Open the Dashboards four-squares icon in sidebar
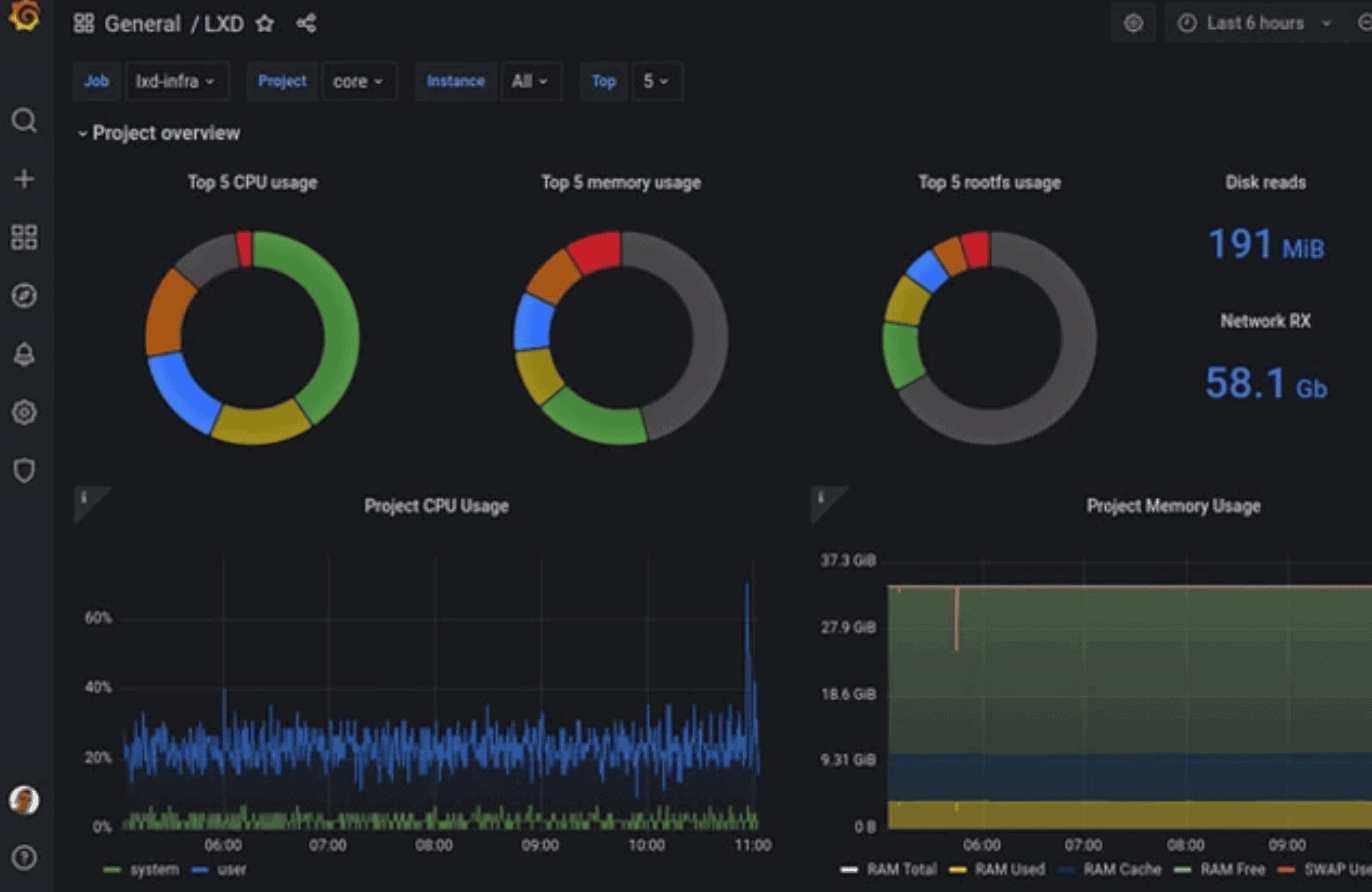Viewport: 1372px width, 892px height. click(24, 237)
